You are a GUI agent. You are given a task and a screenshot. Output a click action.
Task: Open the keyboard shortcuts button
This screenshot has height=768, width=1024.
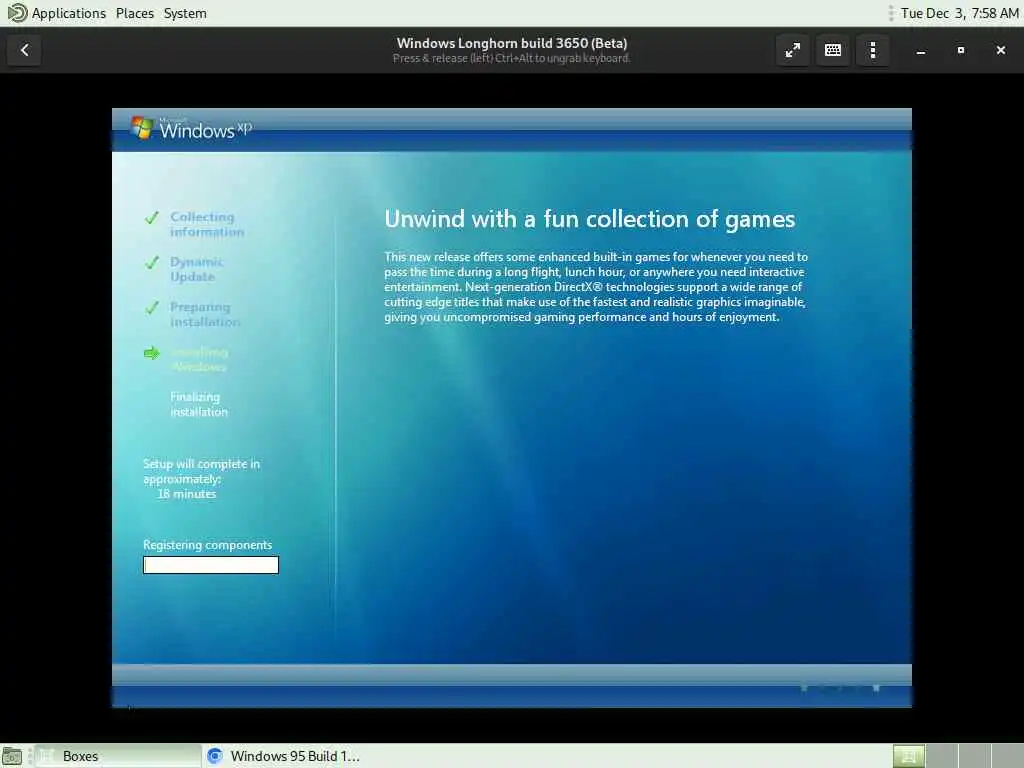[x=833, y=50]
